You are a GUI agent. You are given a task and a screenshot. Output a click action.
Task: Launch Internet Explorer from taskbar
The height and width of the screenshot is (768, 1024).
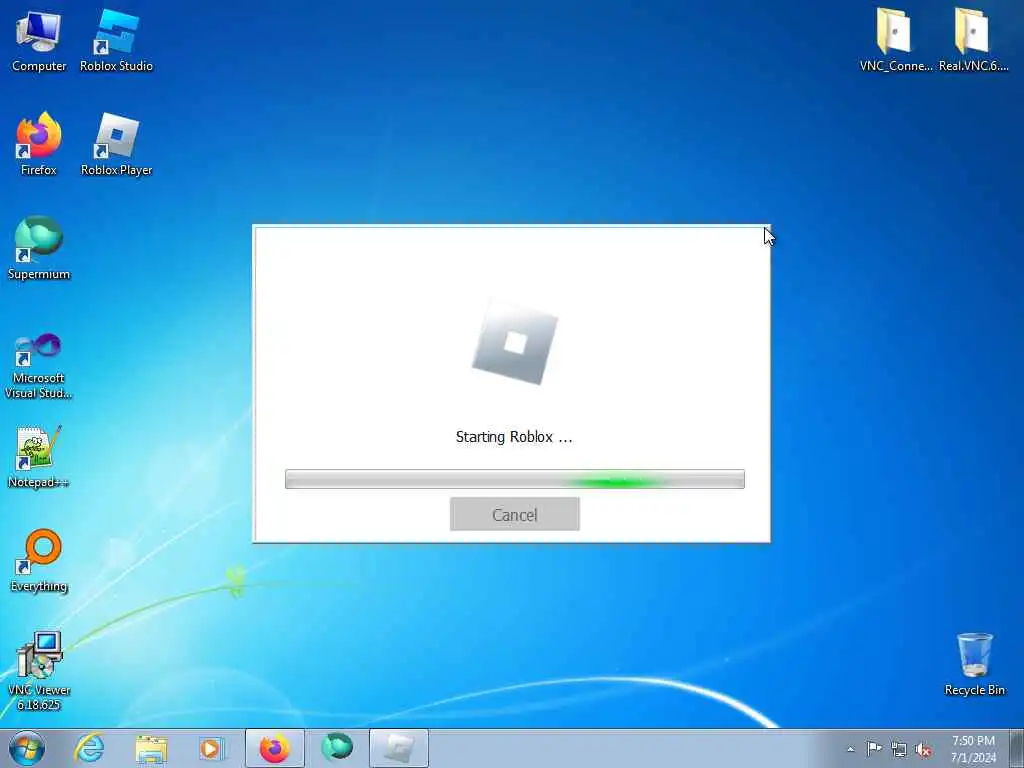pyautogui.click(x=89, y=748)
